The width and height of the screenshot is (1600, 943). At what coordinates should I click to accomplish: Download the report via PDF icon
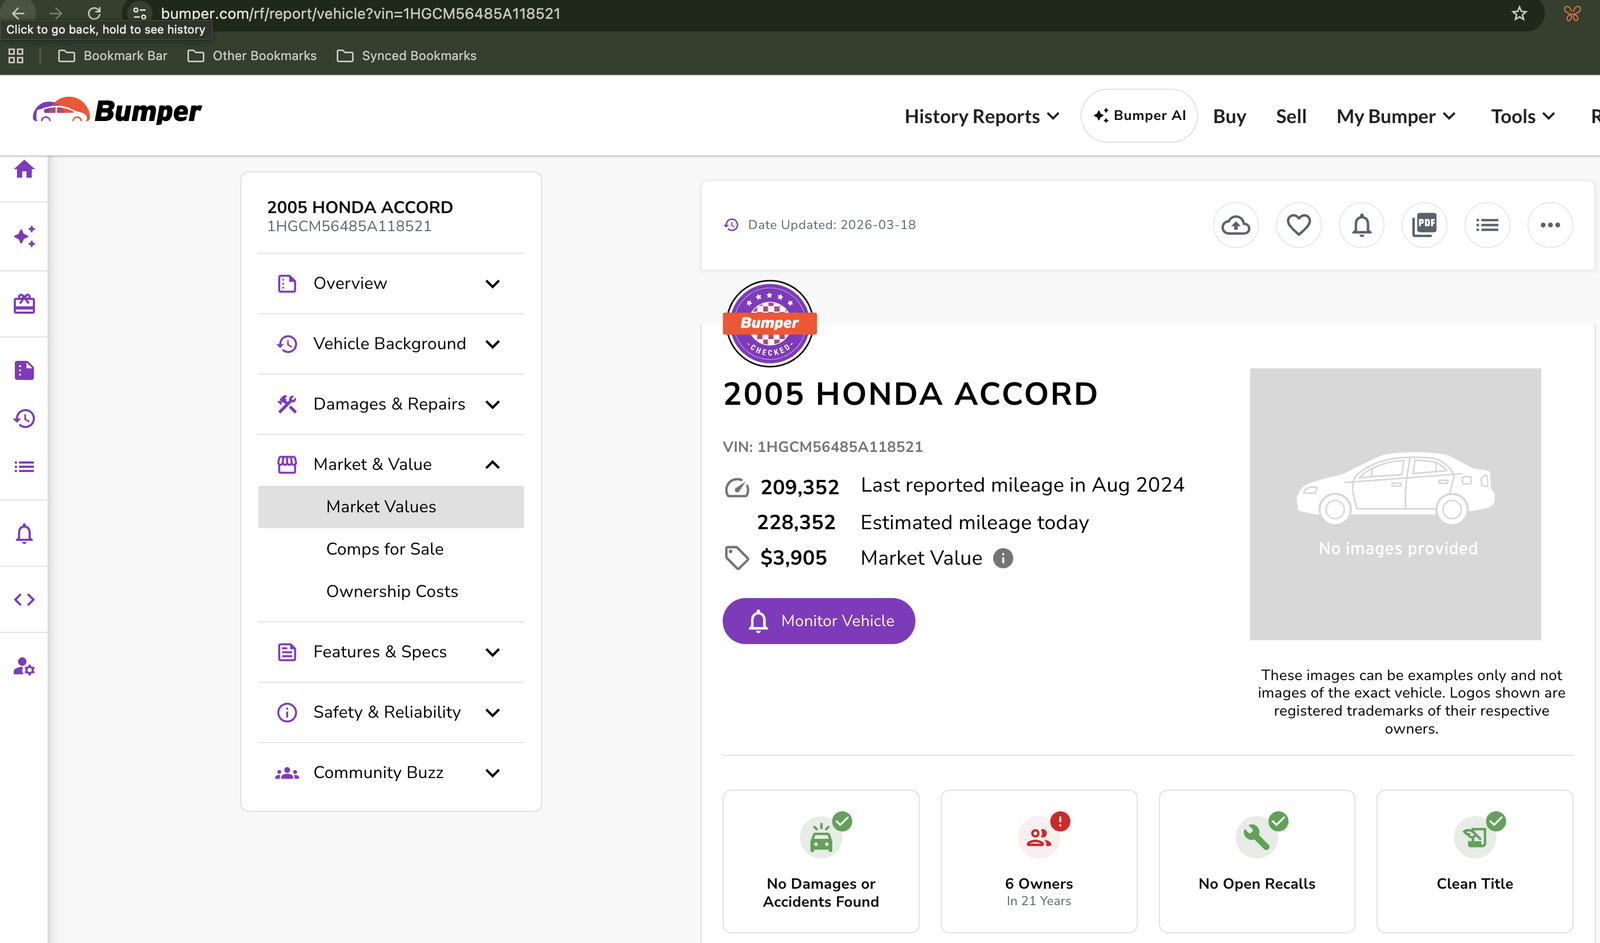coord(1424,225)
